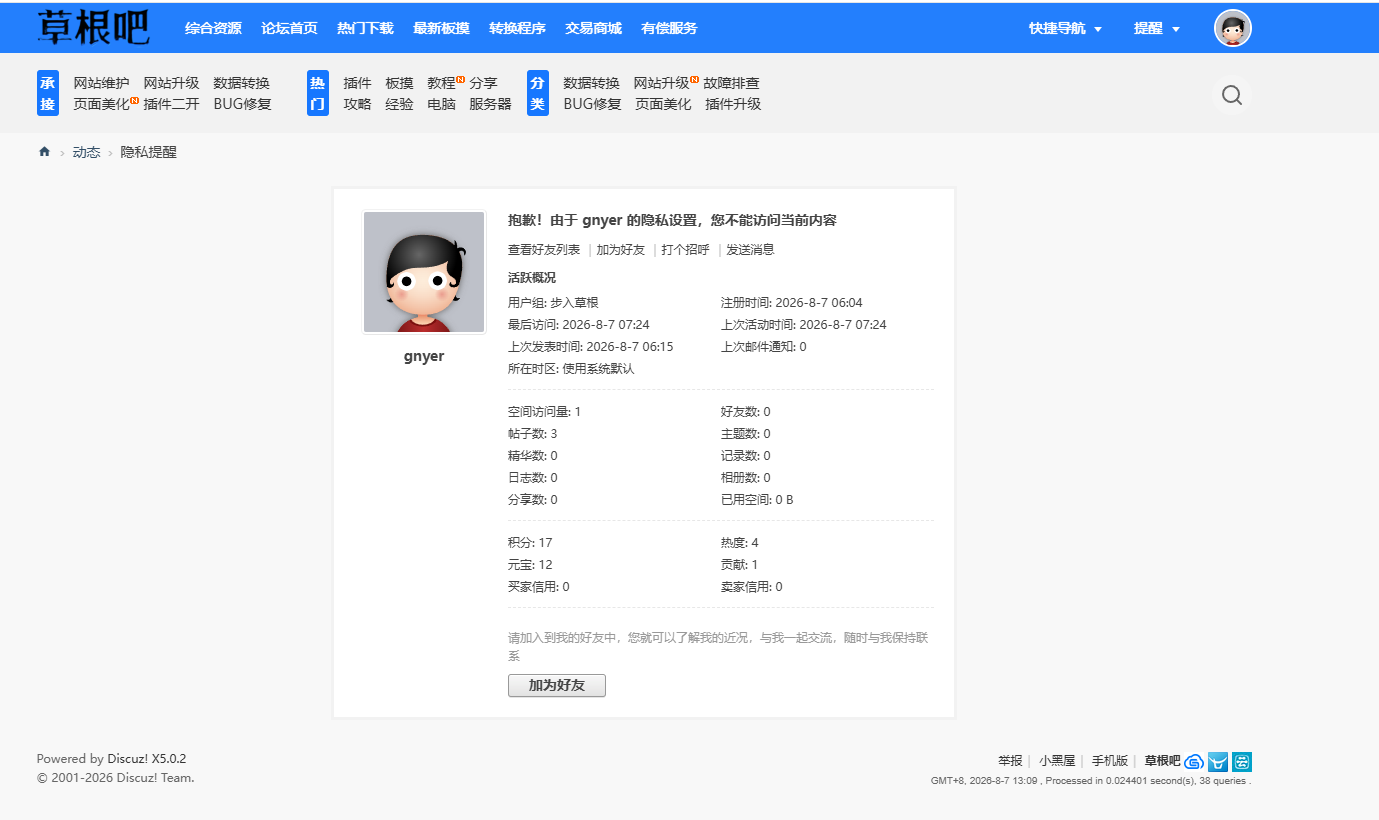
Task: Expand the 快捷导航 dropdown
Action: click(x=1065, y=28)
